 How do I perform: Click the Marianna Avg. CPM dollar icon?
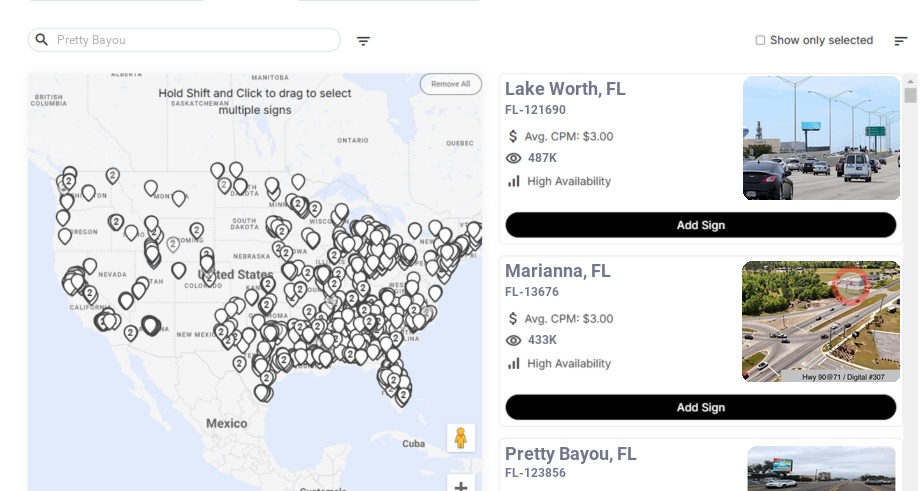point(514,319)
